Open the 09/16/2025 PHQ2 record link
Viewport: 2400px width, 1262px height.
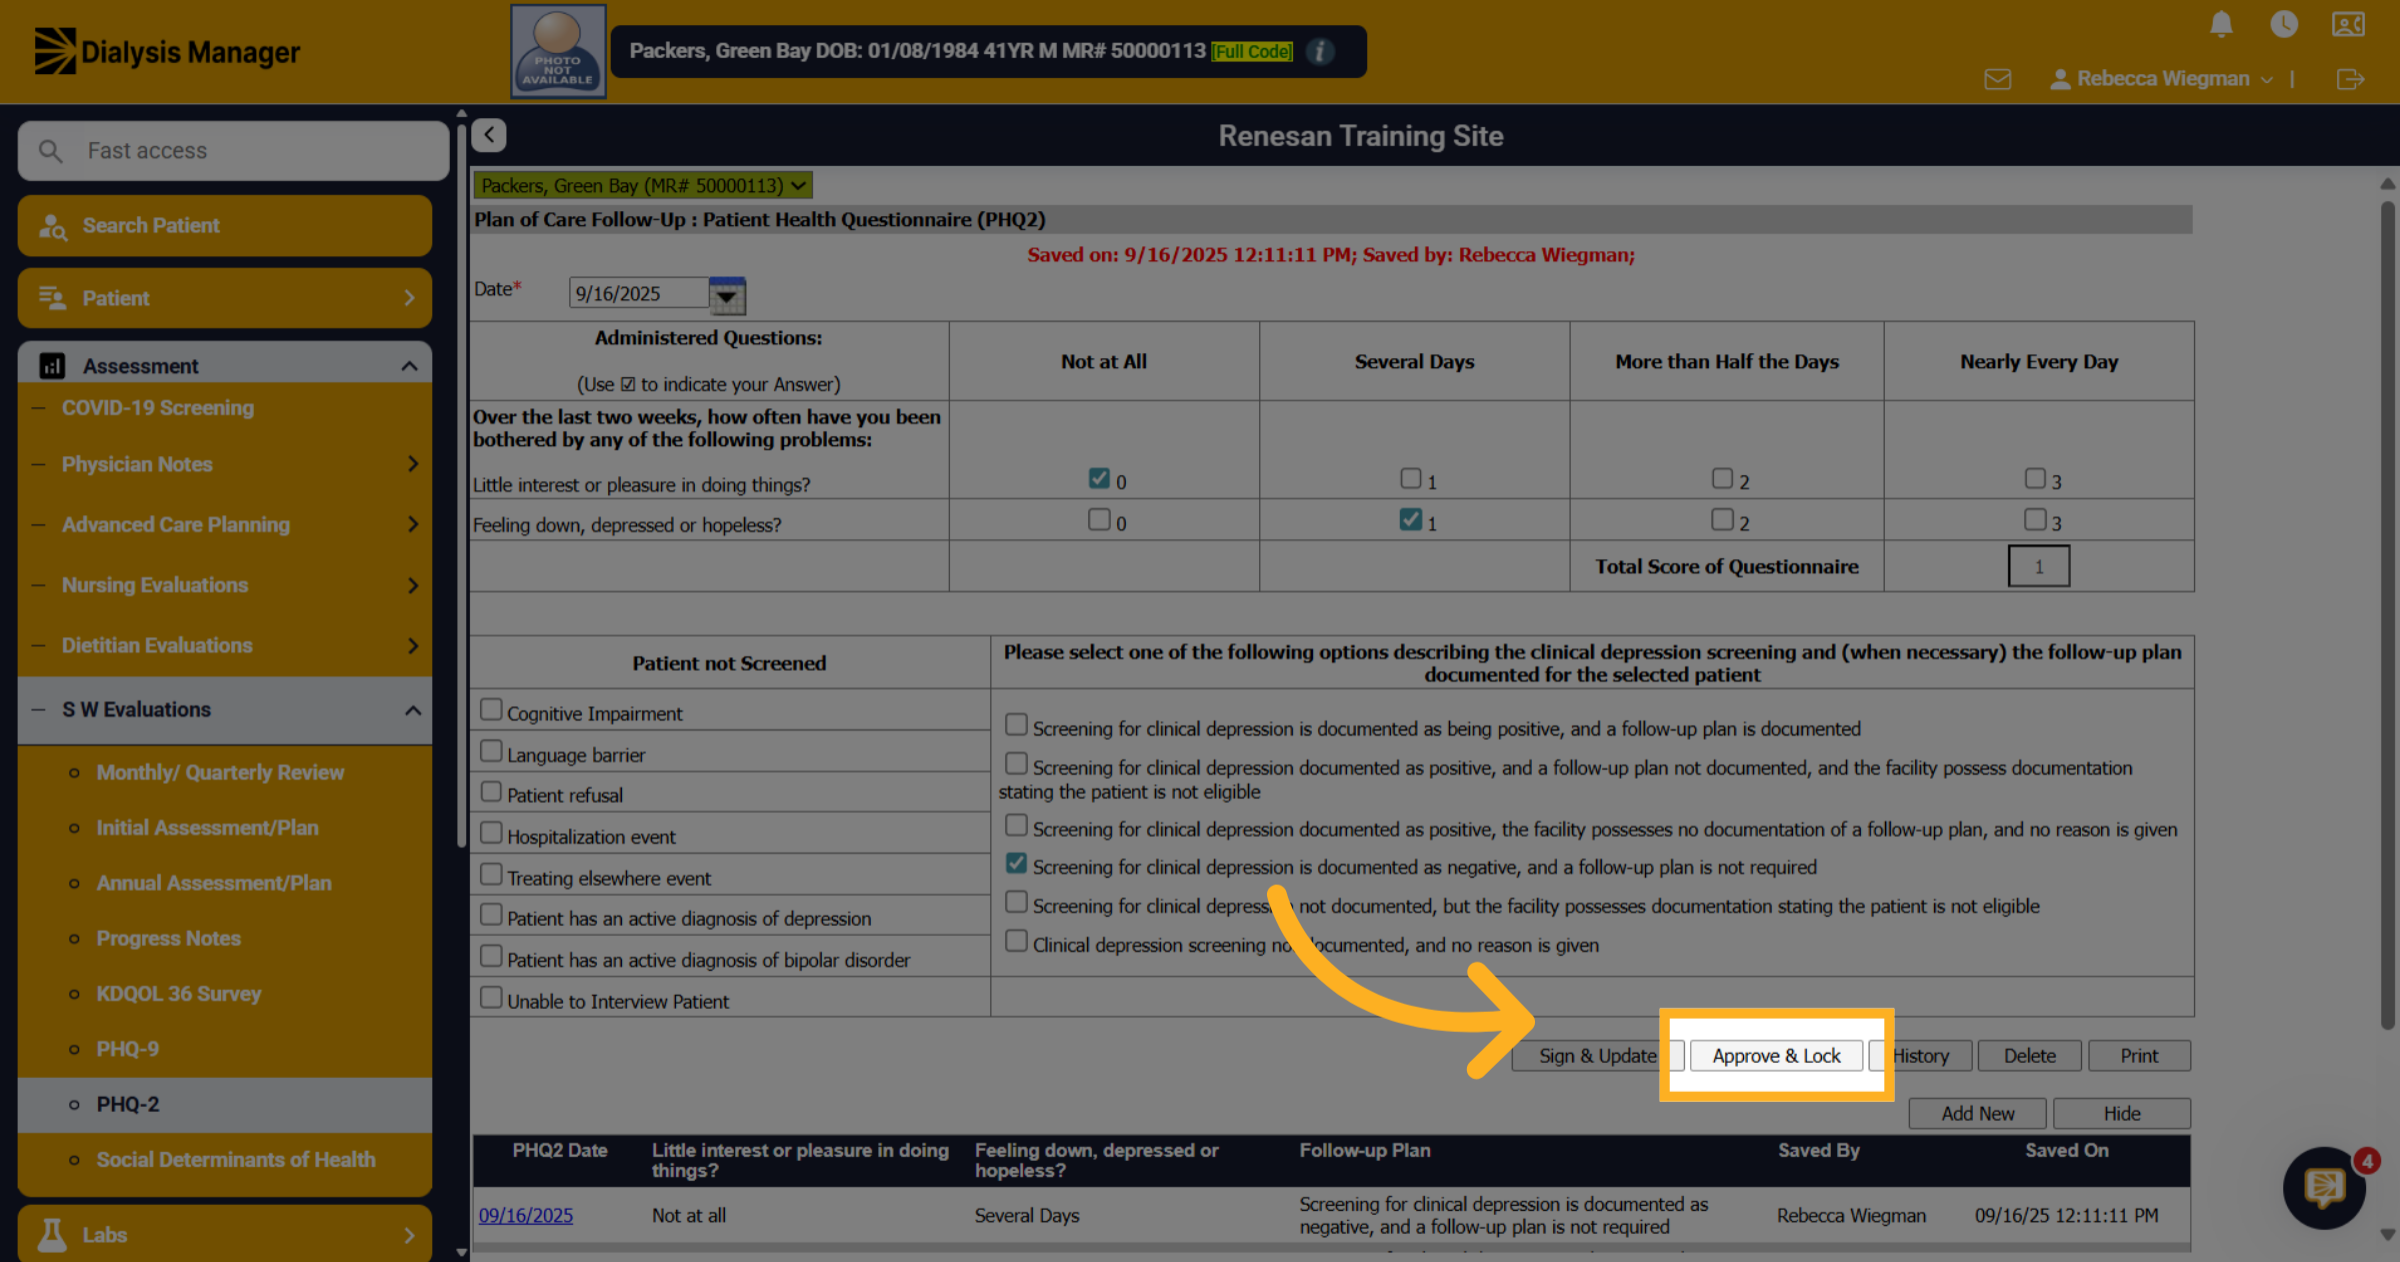(526, 1215)
